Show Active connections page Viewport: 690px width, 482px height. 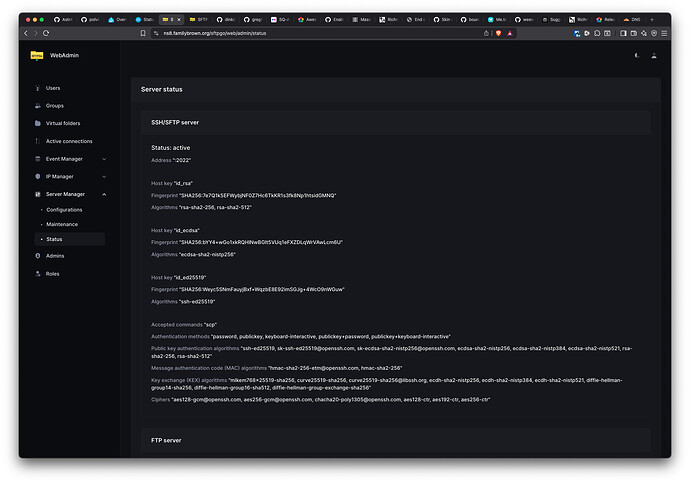[x=70, y=141]
